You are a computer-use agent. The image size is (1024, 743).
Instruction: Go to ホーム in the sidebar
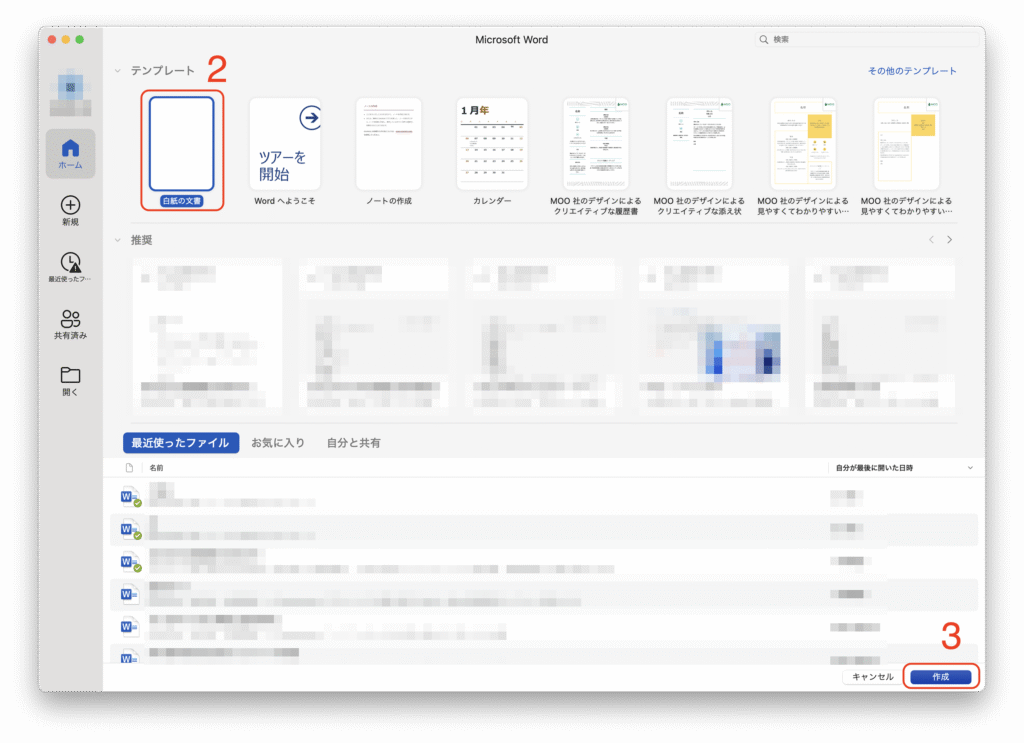[x=71, y=153]
